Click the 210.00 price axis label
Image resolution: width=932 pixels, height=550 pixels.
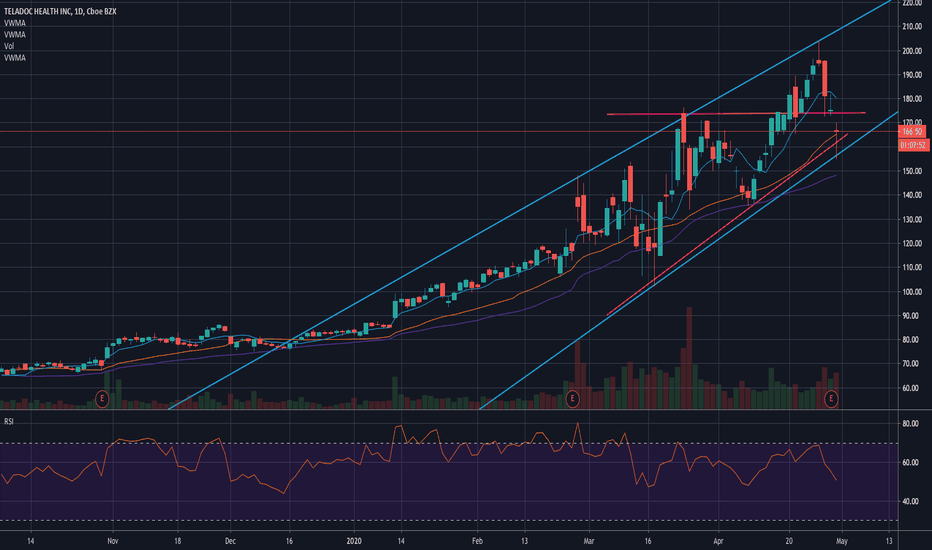[912, 27]
